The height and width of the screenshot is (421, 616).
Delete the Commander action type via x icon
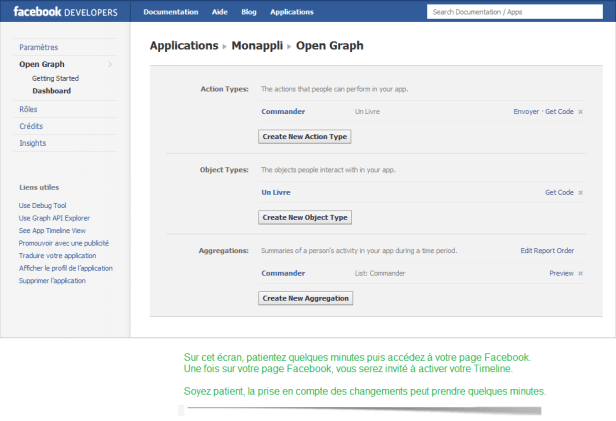580,111
